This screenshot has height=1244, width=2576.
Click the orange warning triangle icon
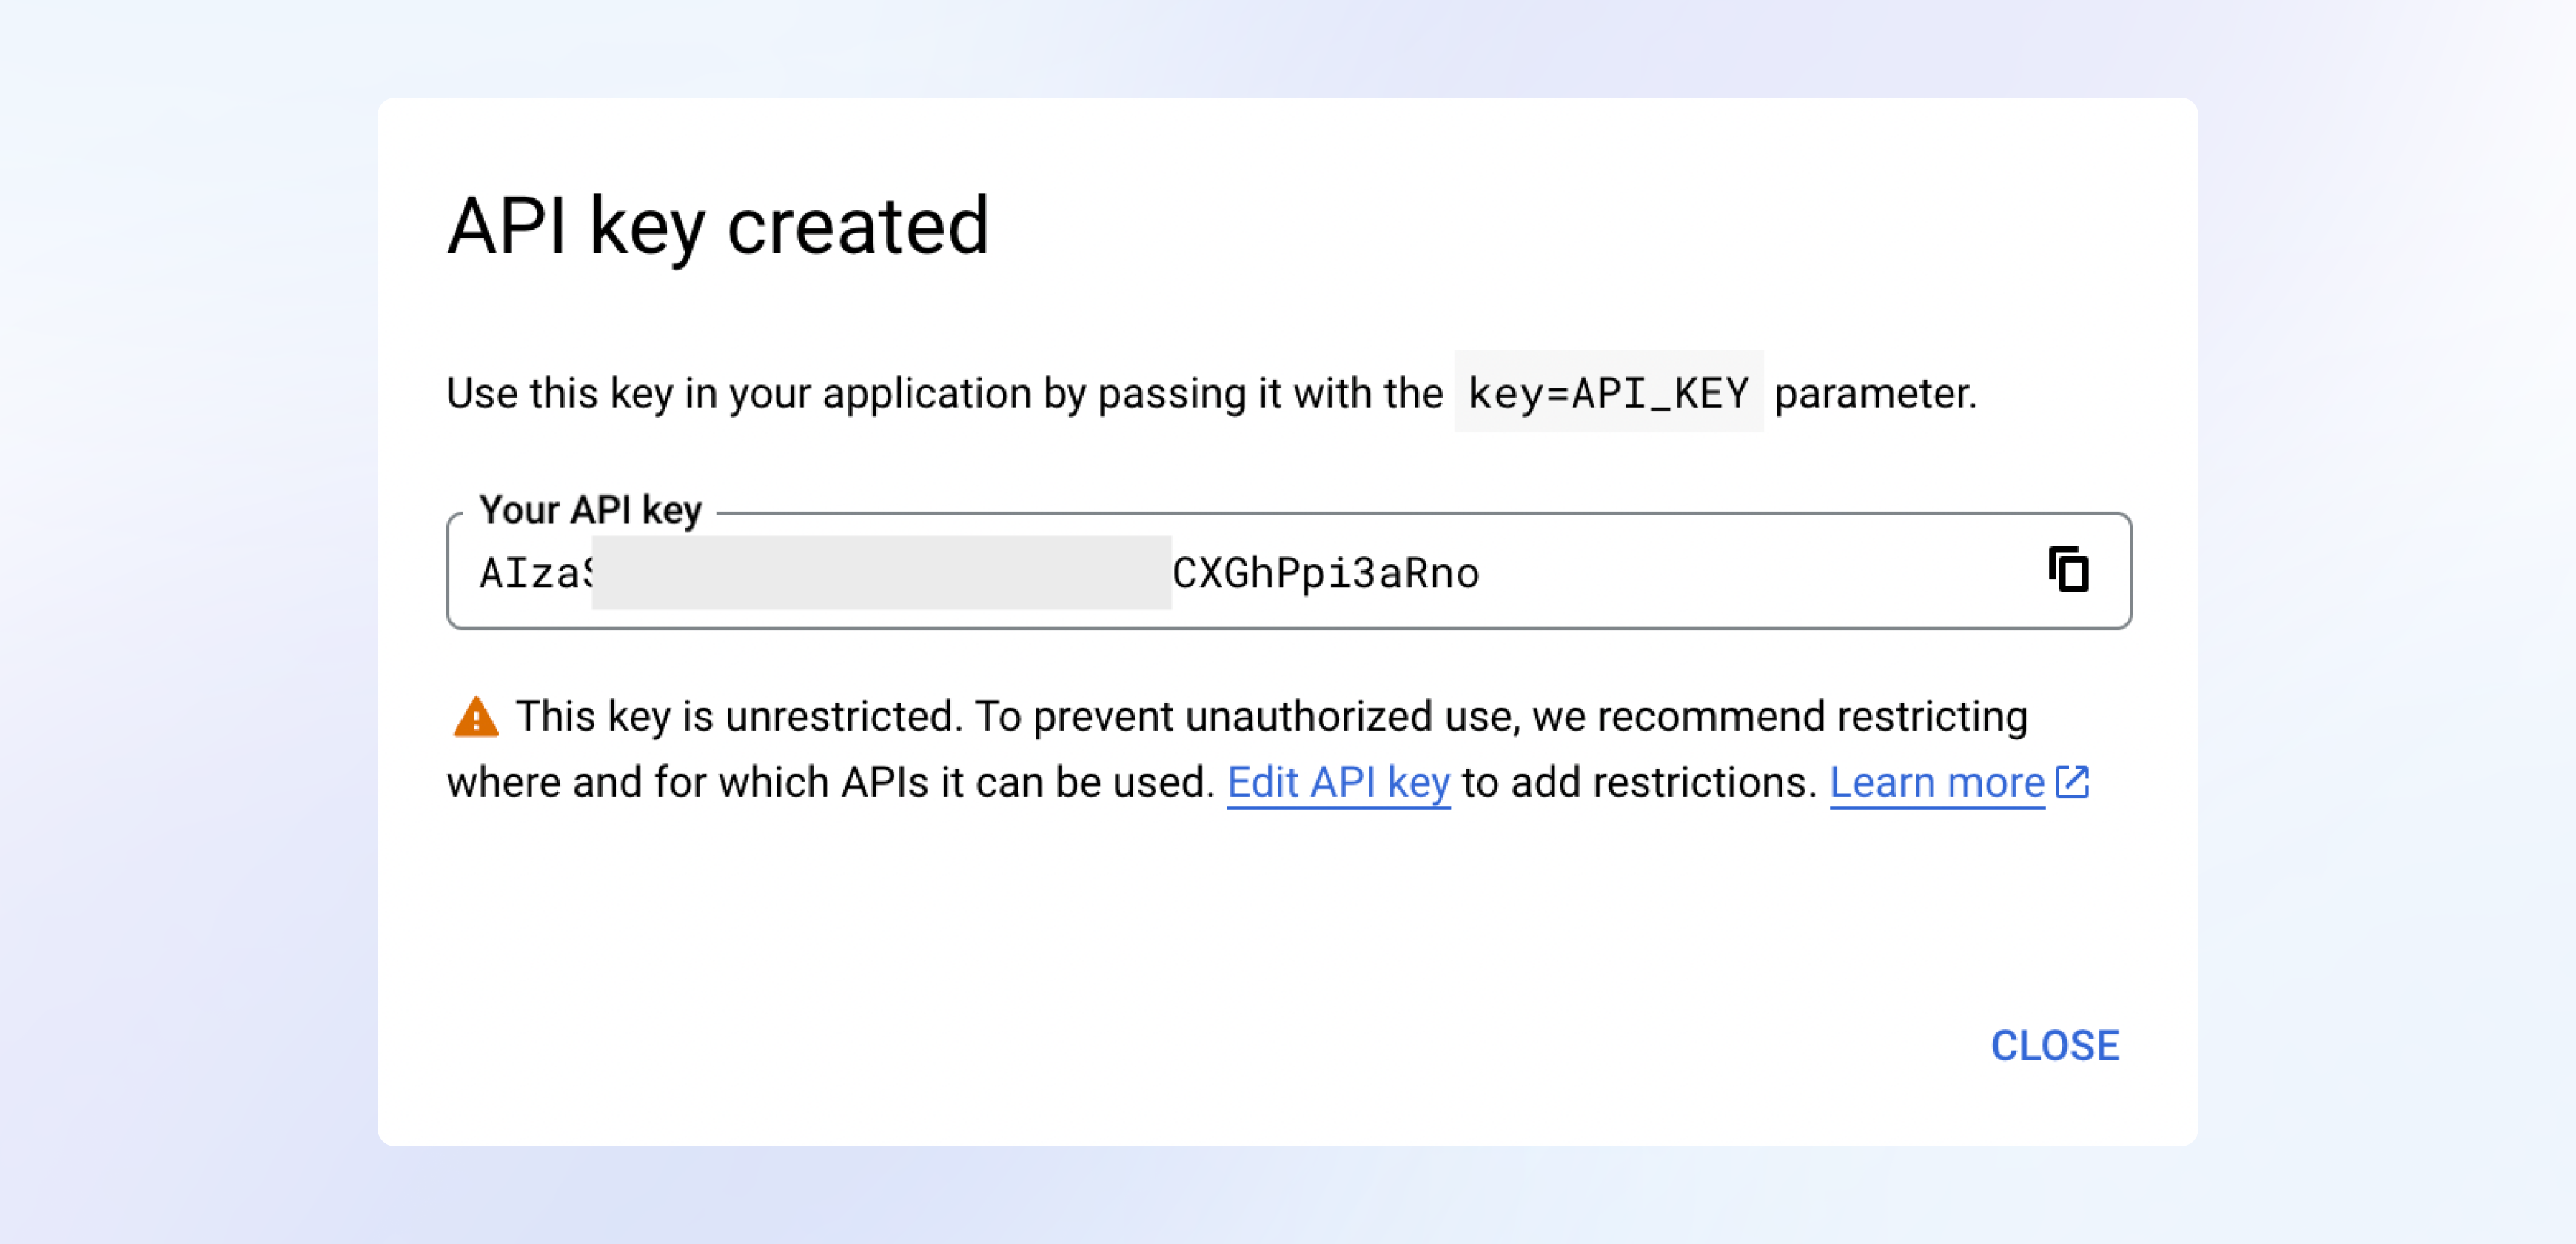pyautogui.click(x=475, y=717)
